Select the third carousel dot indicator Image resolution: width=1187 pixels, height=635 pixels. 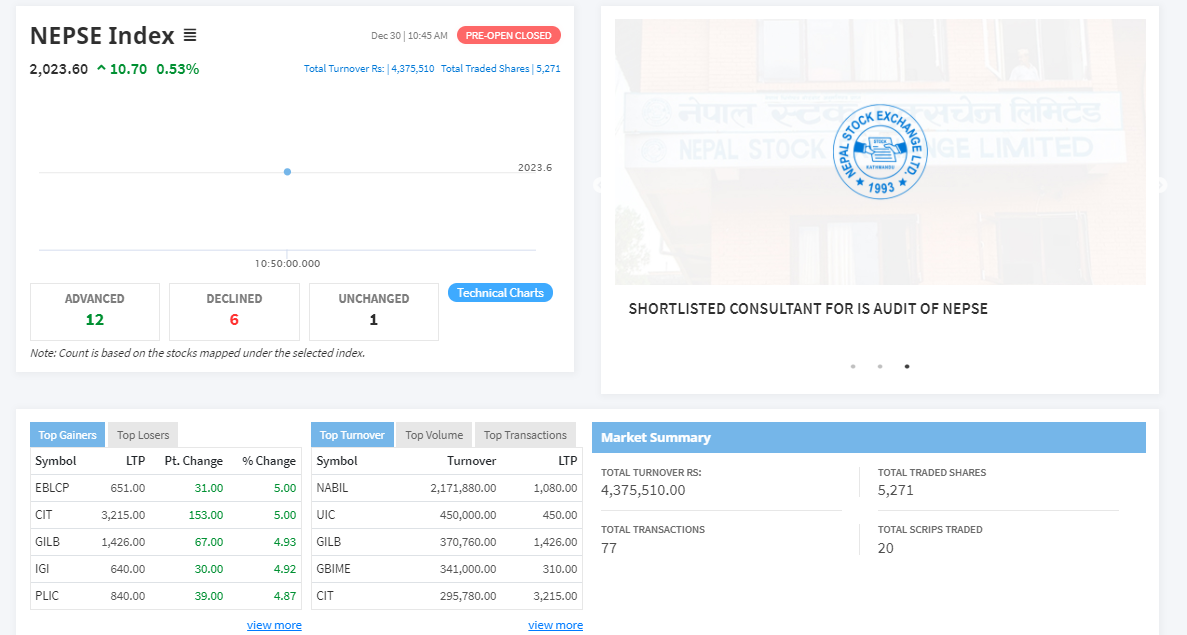point(907,366)
